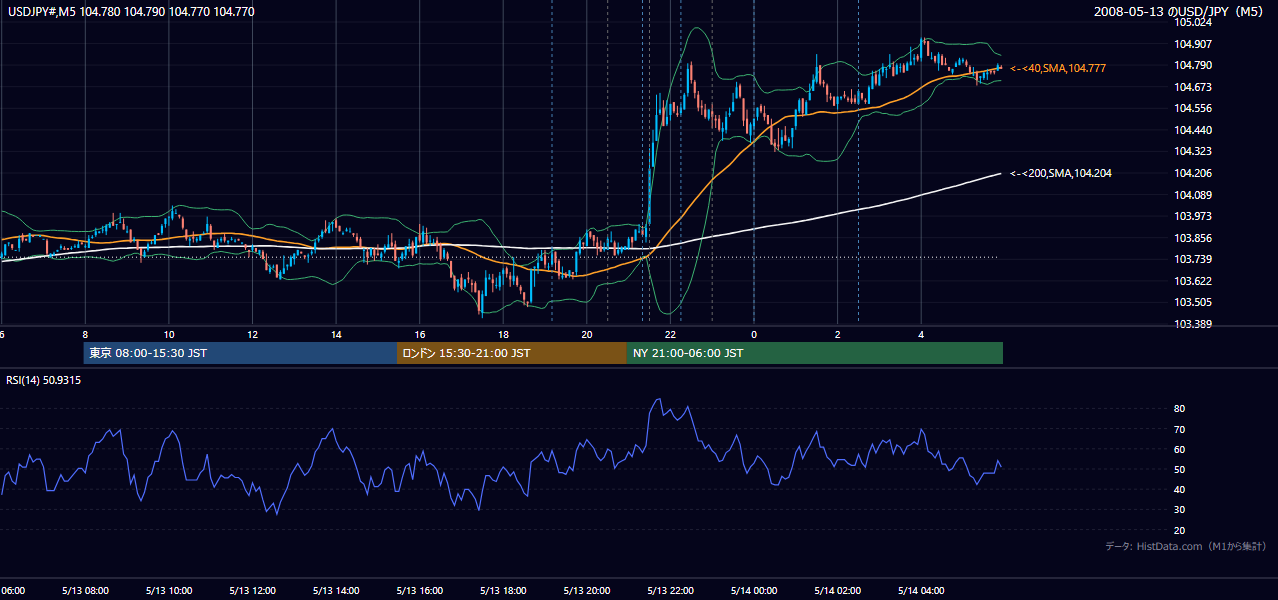
Task: Click RSI scale value 60
Action: (1180, 449)
